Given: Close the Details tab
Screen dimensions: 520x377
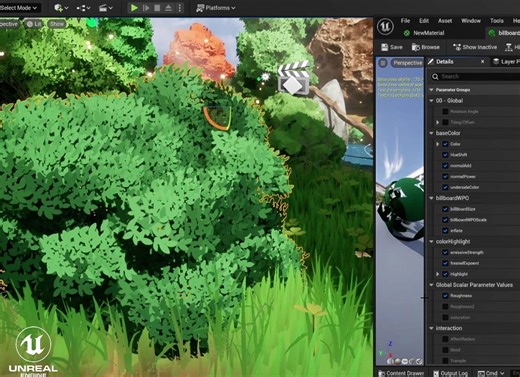Looking at the screenshot, I should pyautogui.click(x=482, y=62).
